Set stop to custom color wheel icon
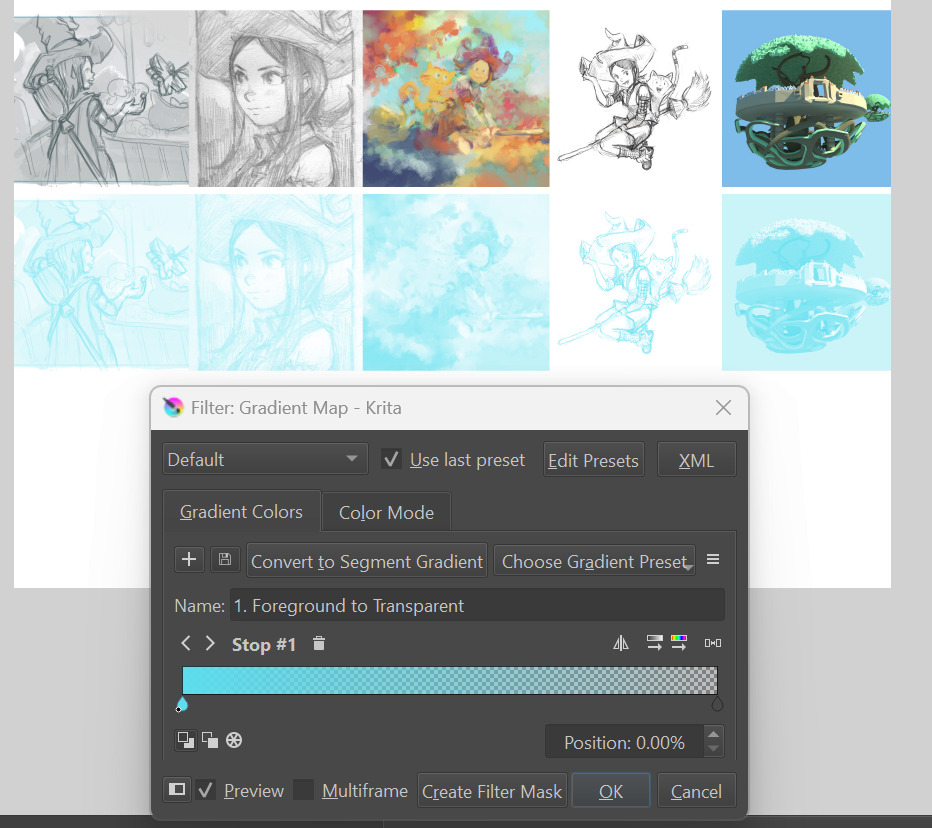Image resolution: width=932 pixels, height=828 pixels. click(x=234, y=740)
